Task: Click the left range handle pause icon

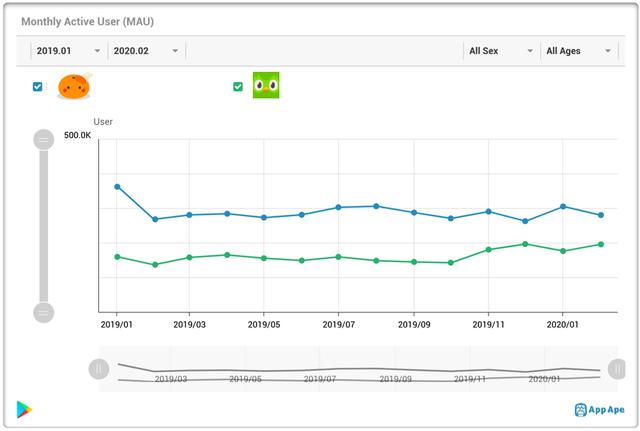Action: [x=98, y=368]
